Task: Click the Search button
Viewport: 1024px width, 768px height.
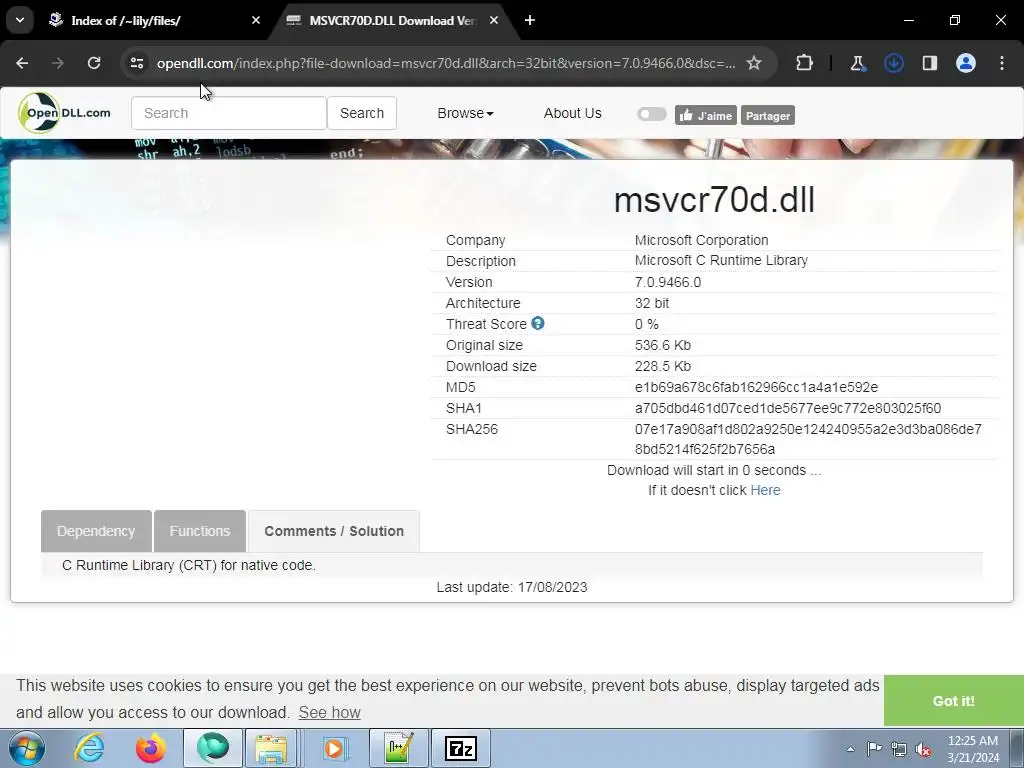Action: click(x=362, y=113)
